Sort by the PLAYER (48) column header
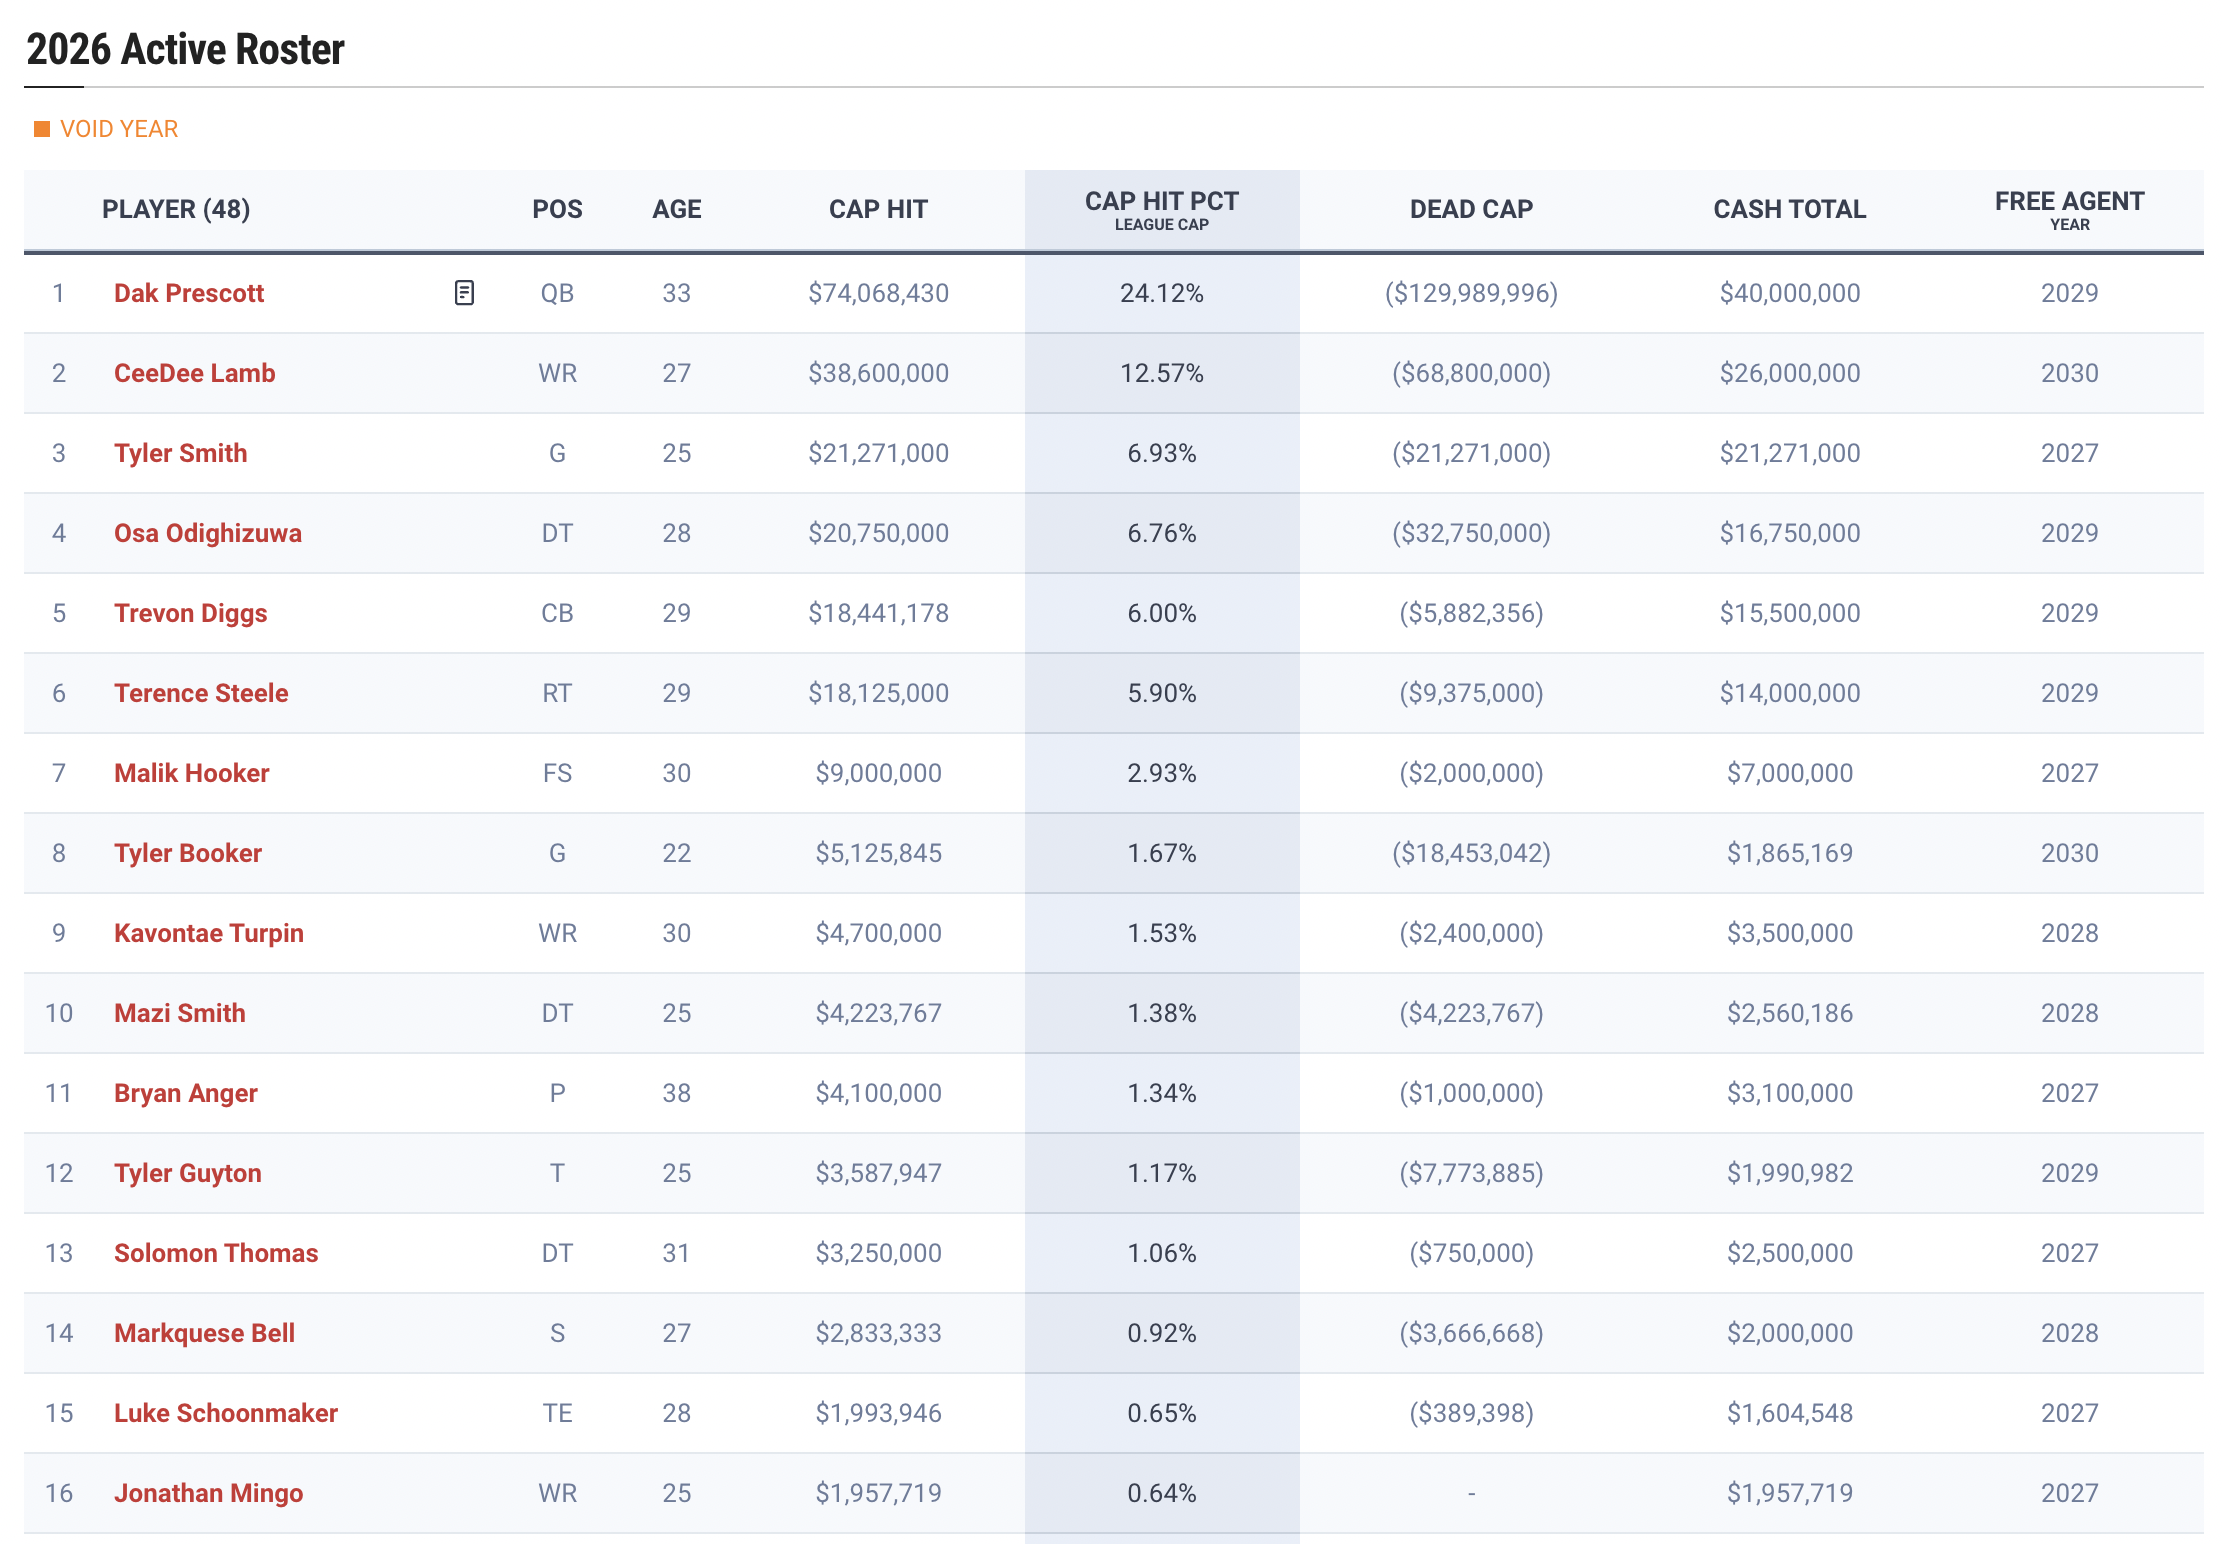The width and height of the screenshot is (2222, 1544). (x=176, y=209)
